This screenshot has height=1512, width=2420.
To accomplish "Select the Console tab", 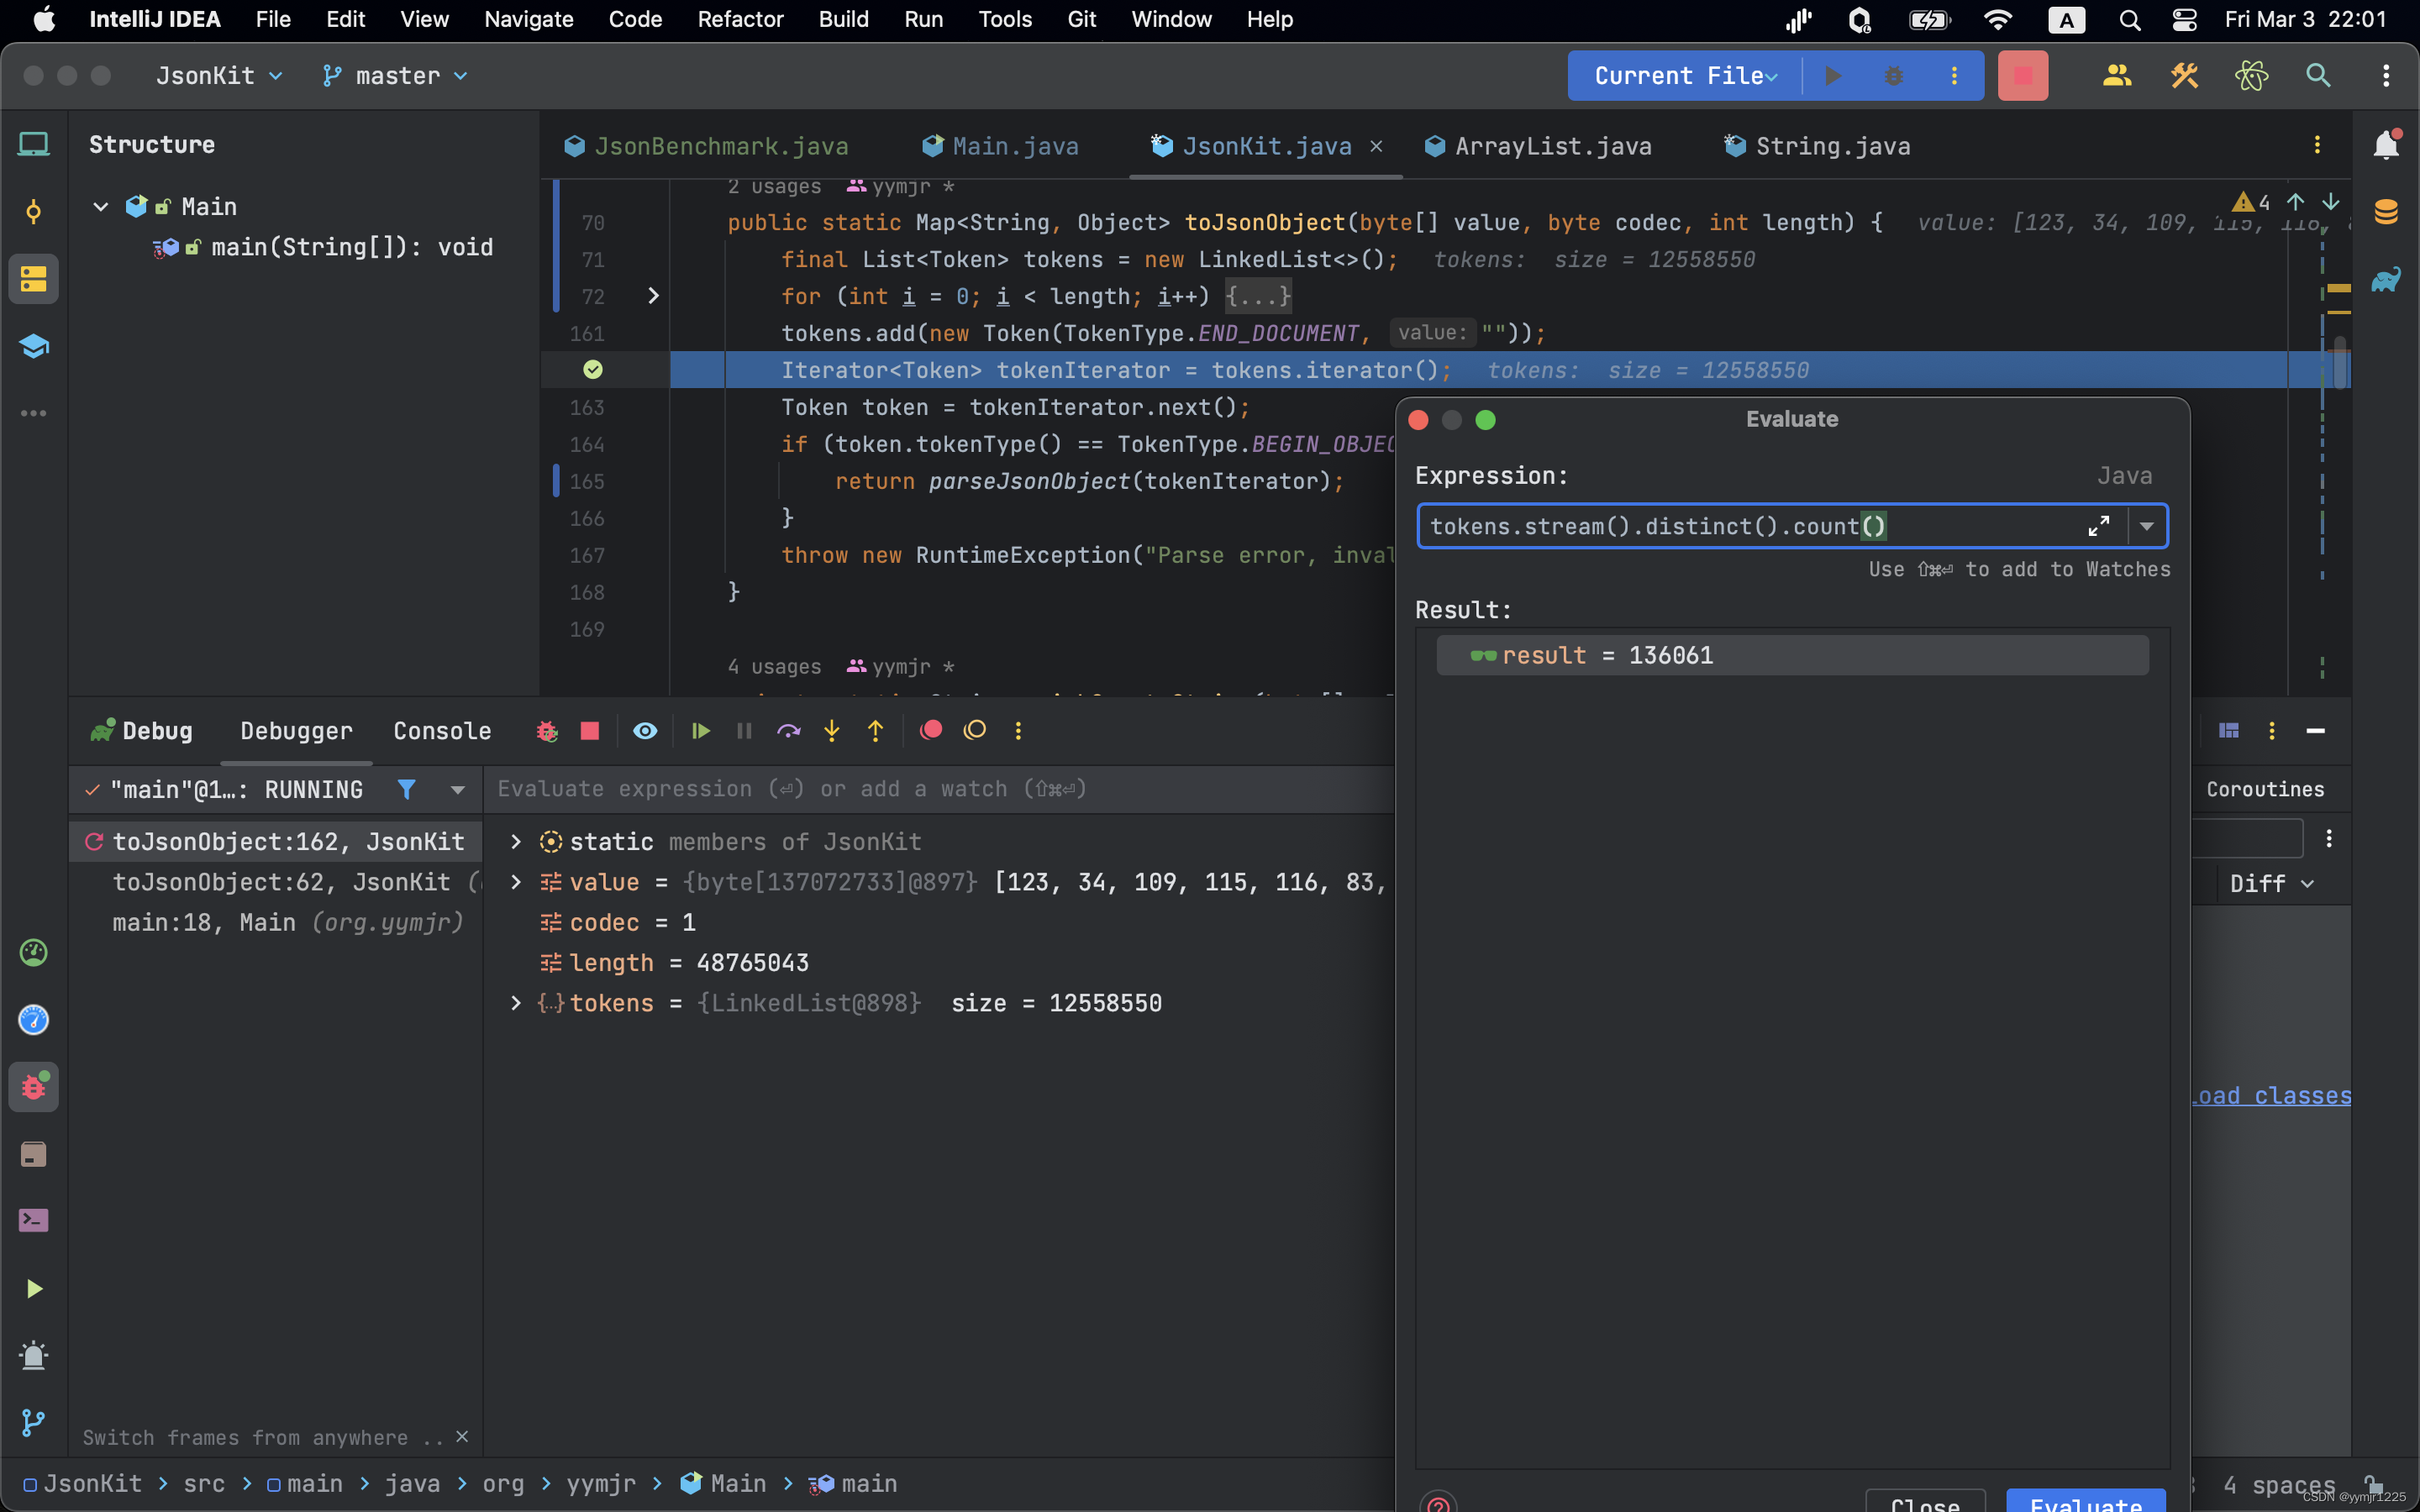I will pos(442,731).
